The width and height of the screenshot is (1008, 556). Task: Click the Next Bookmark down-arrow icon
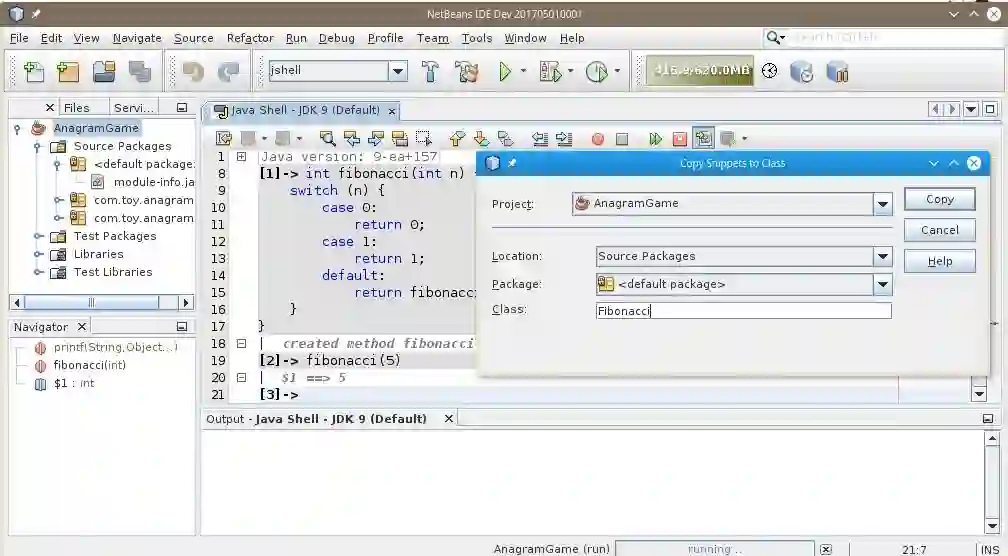tap(482, 138)
